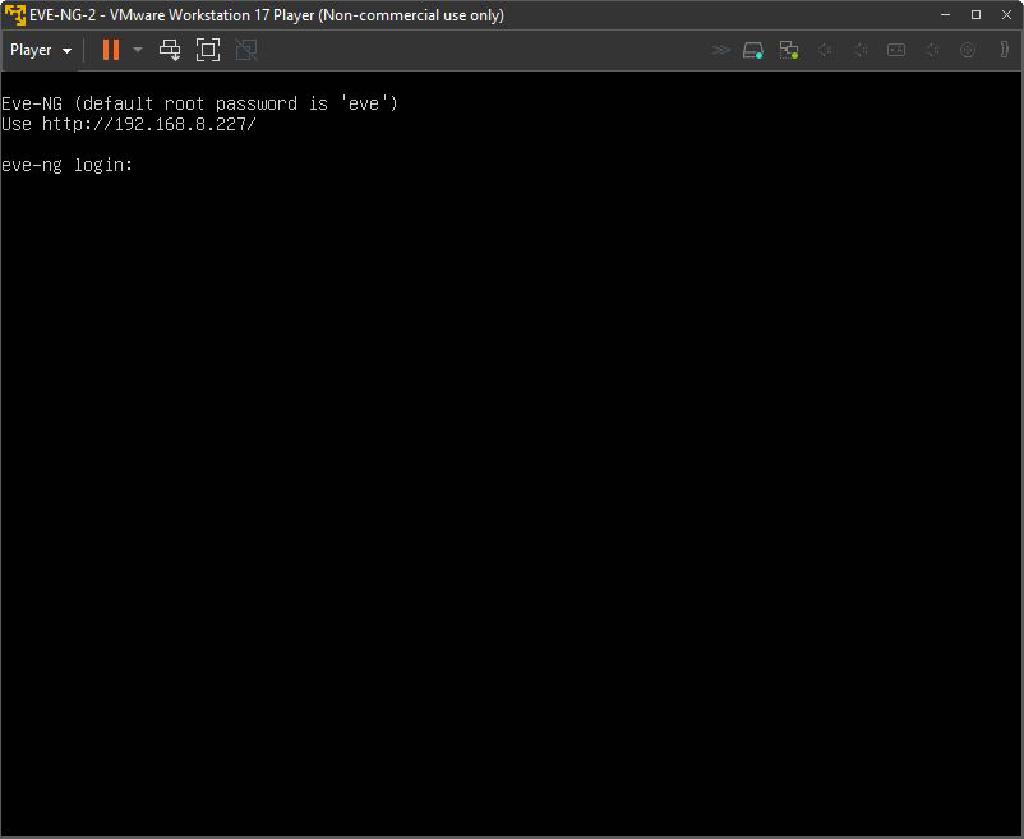The width and height of the screenshot is (1024, 839).
Task: Open the suspend button options arrow
Action: click(x=137, y=49)
